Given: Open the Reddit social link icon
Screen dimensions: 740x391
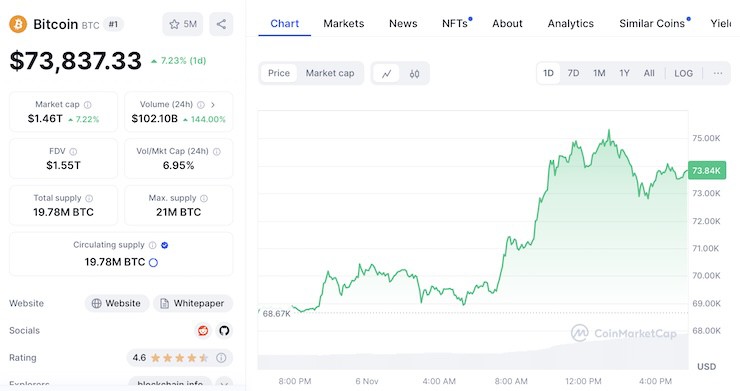Looking at the screenshot, I should pyautogui.click(x=203, y=331).
